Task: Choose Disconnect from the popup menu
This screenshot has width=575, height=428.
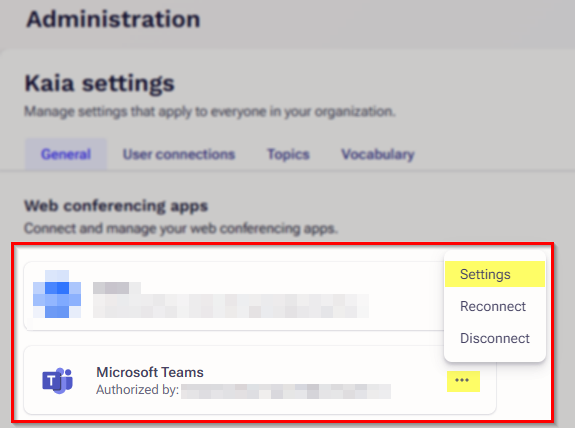Action: coord(494,338)
